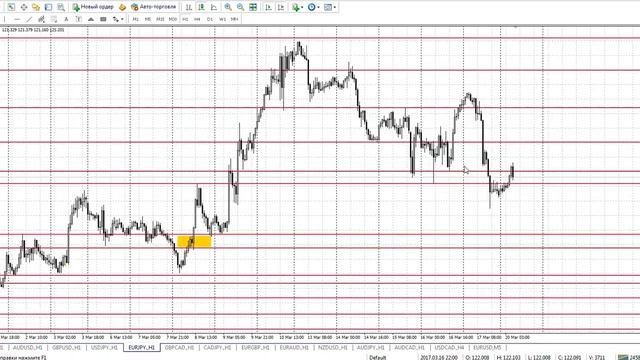Image resolution: width=640 pixels, height=360 pixels.
Task: Select the equidistant channel tool
Action: (41, 19)
